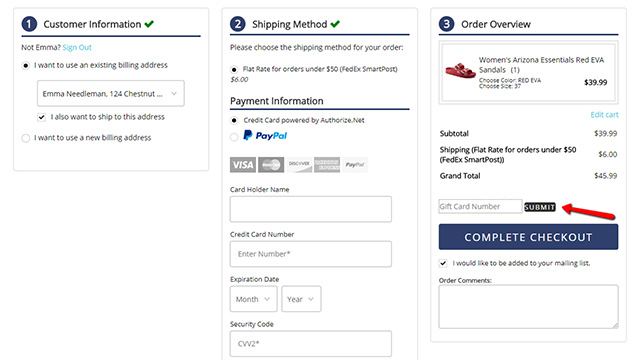Click the red sandals product thumbnail
The height and width of the screenshot is (360, 640).
tap(460, 71)
